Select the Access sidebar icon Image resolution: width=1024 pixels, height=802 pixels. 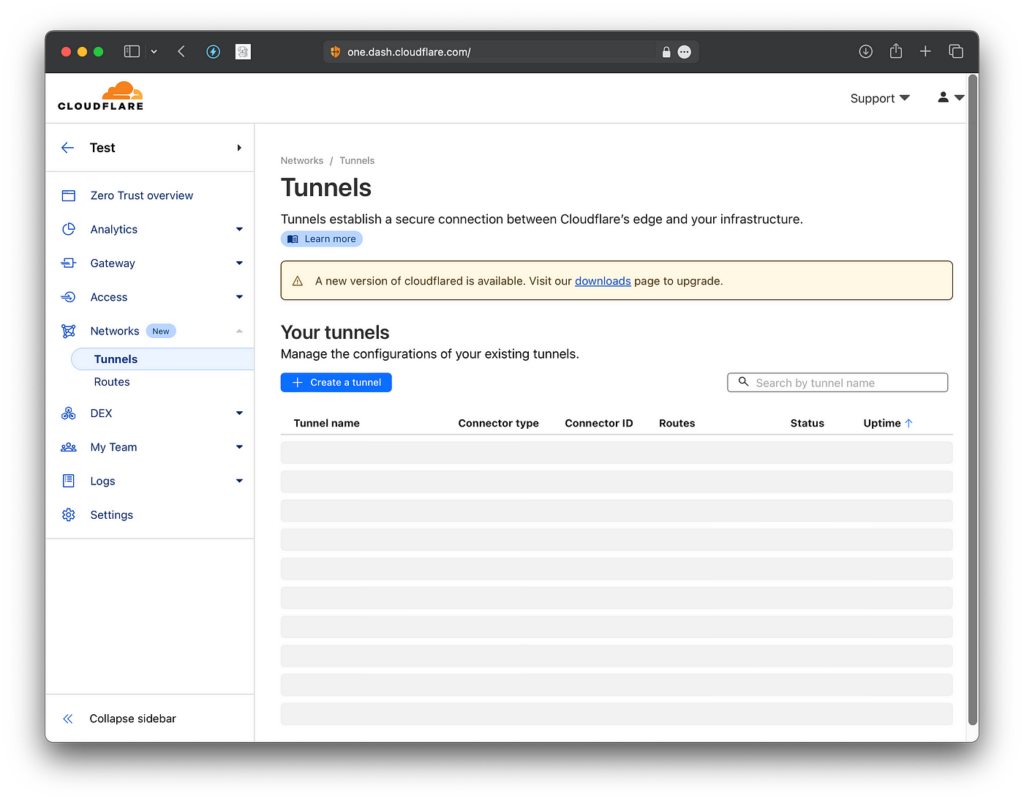67,297
